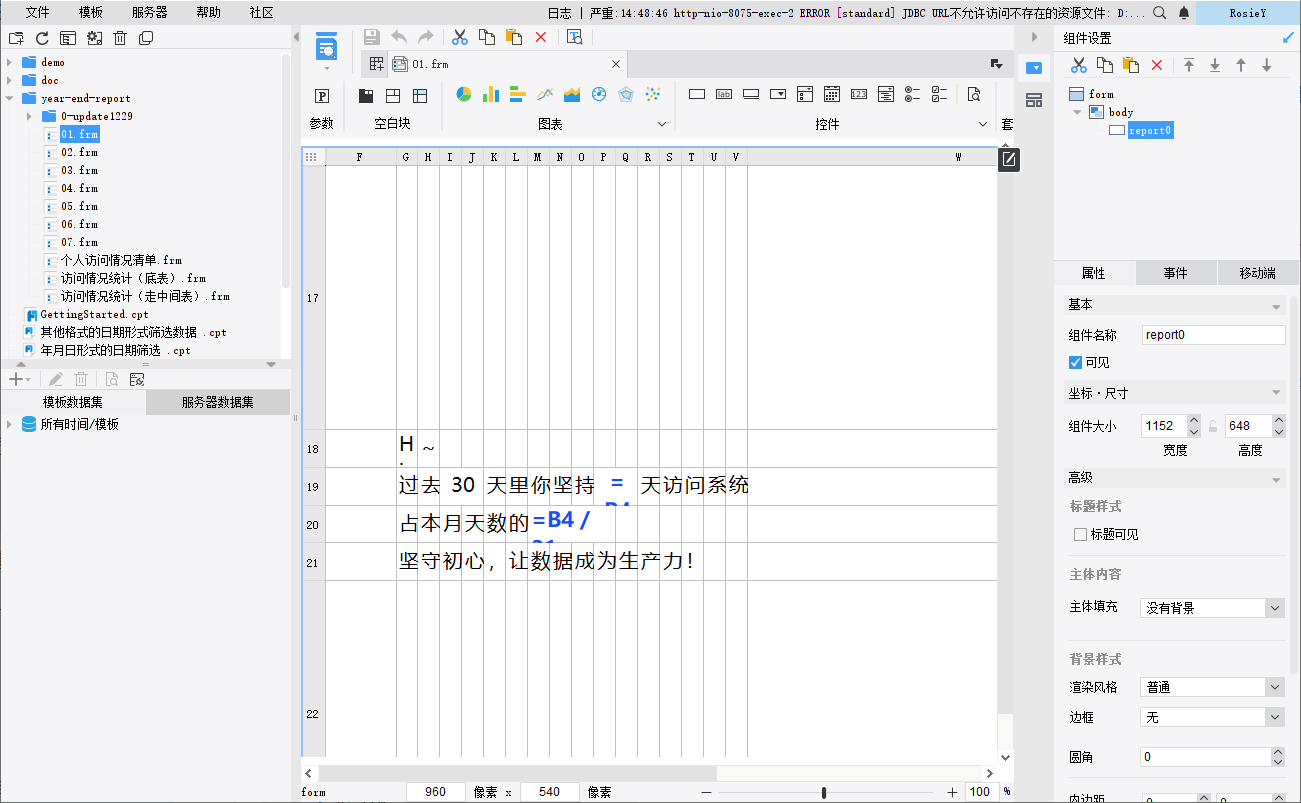Open the 模板 menu
This screenshot has width=1301, height=803.
click(90, 12)
